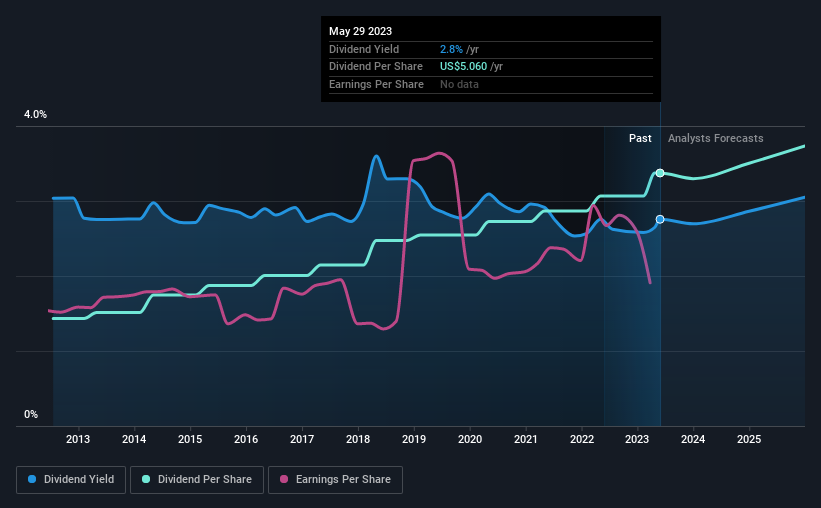Toggle the Dividend Yield legend button
The image size is (821, 508).
pos(71,480)
